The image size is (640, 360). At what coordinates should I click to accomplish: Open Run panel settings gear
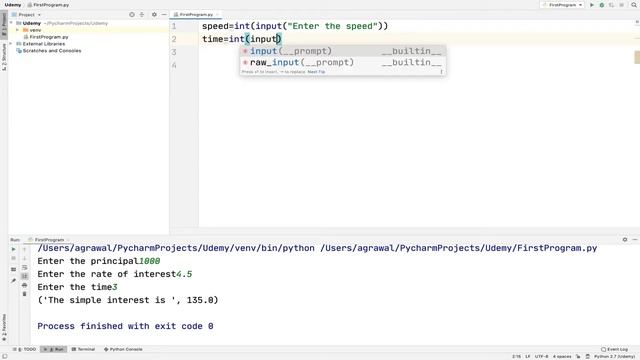click(625, 240)
